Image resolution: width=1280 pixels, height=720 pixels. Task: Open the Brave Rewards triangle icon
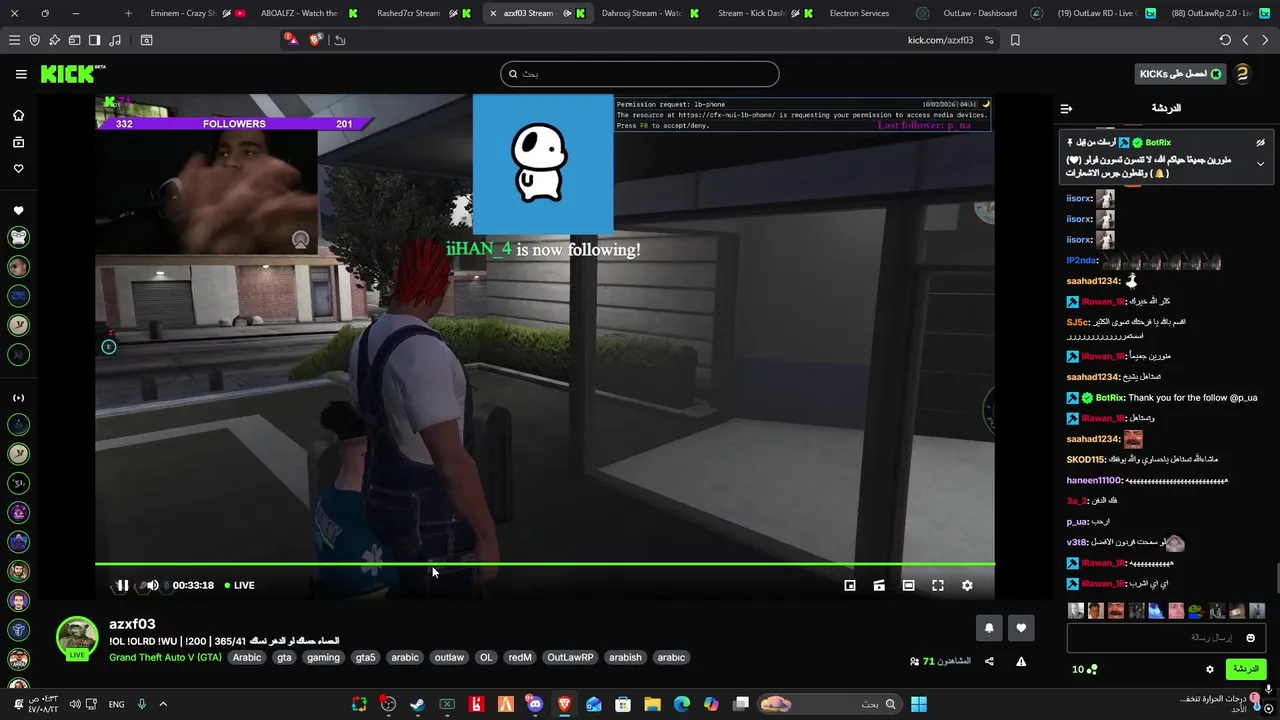(x=290, y=39)
